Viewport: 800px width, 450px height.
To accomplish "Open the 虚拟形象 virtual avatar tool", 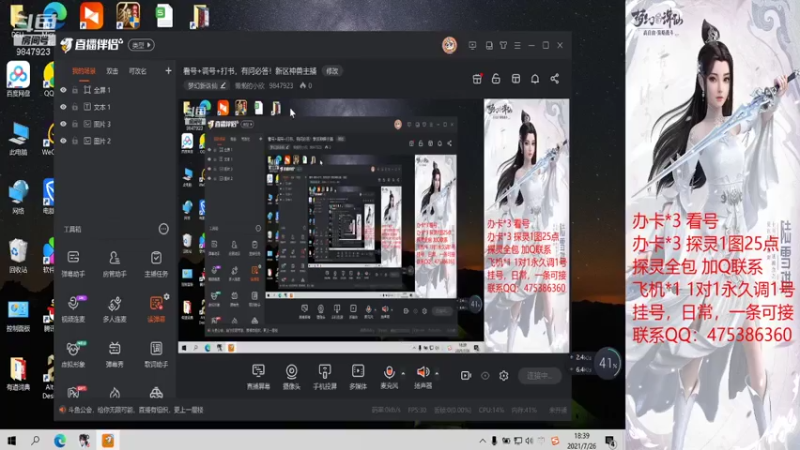I will (73, 354).
